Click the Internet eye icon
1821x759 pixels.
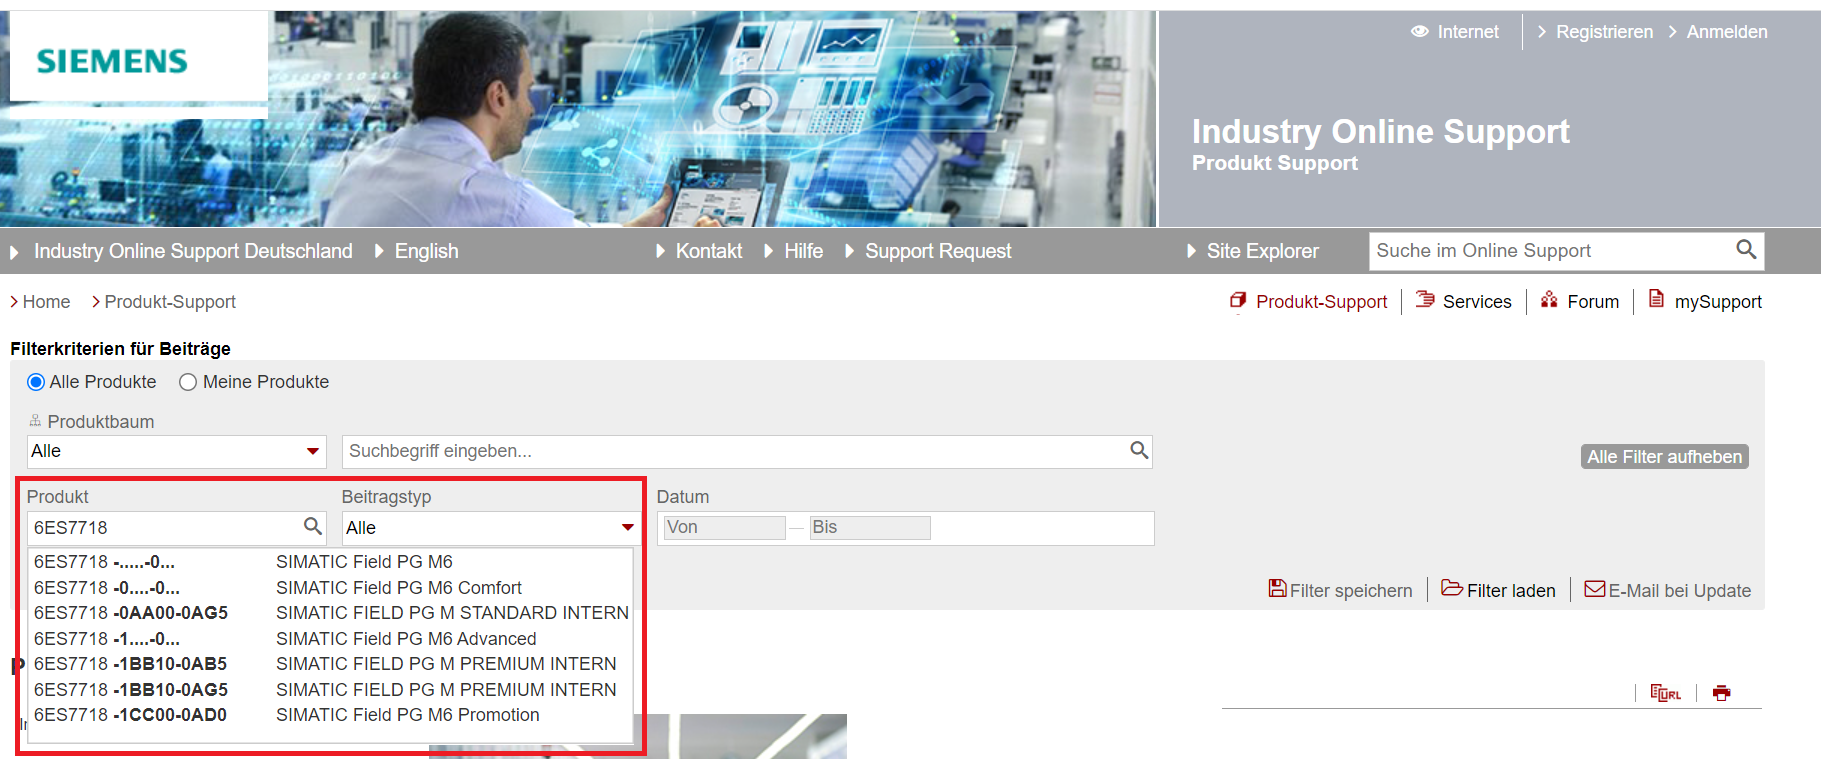tap(1419, 32)
